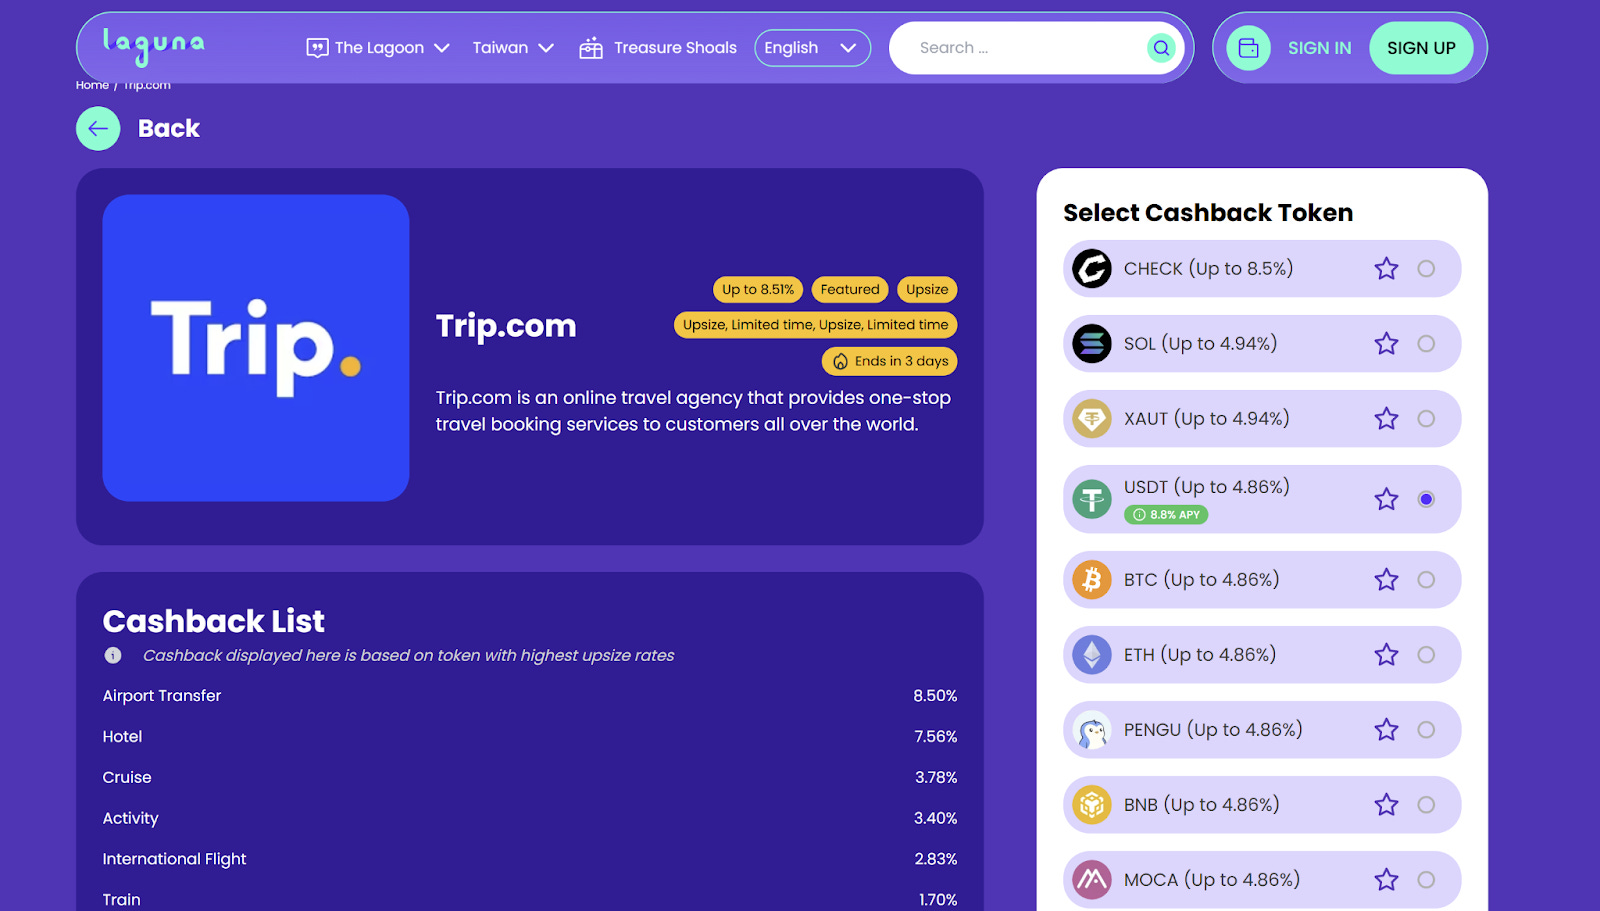Select PENGU cashback token radio

coord(1426,730)
